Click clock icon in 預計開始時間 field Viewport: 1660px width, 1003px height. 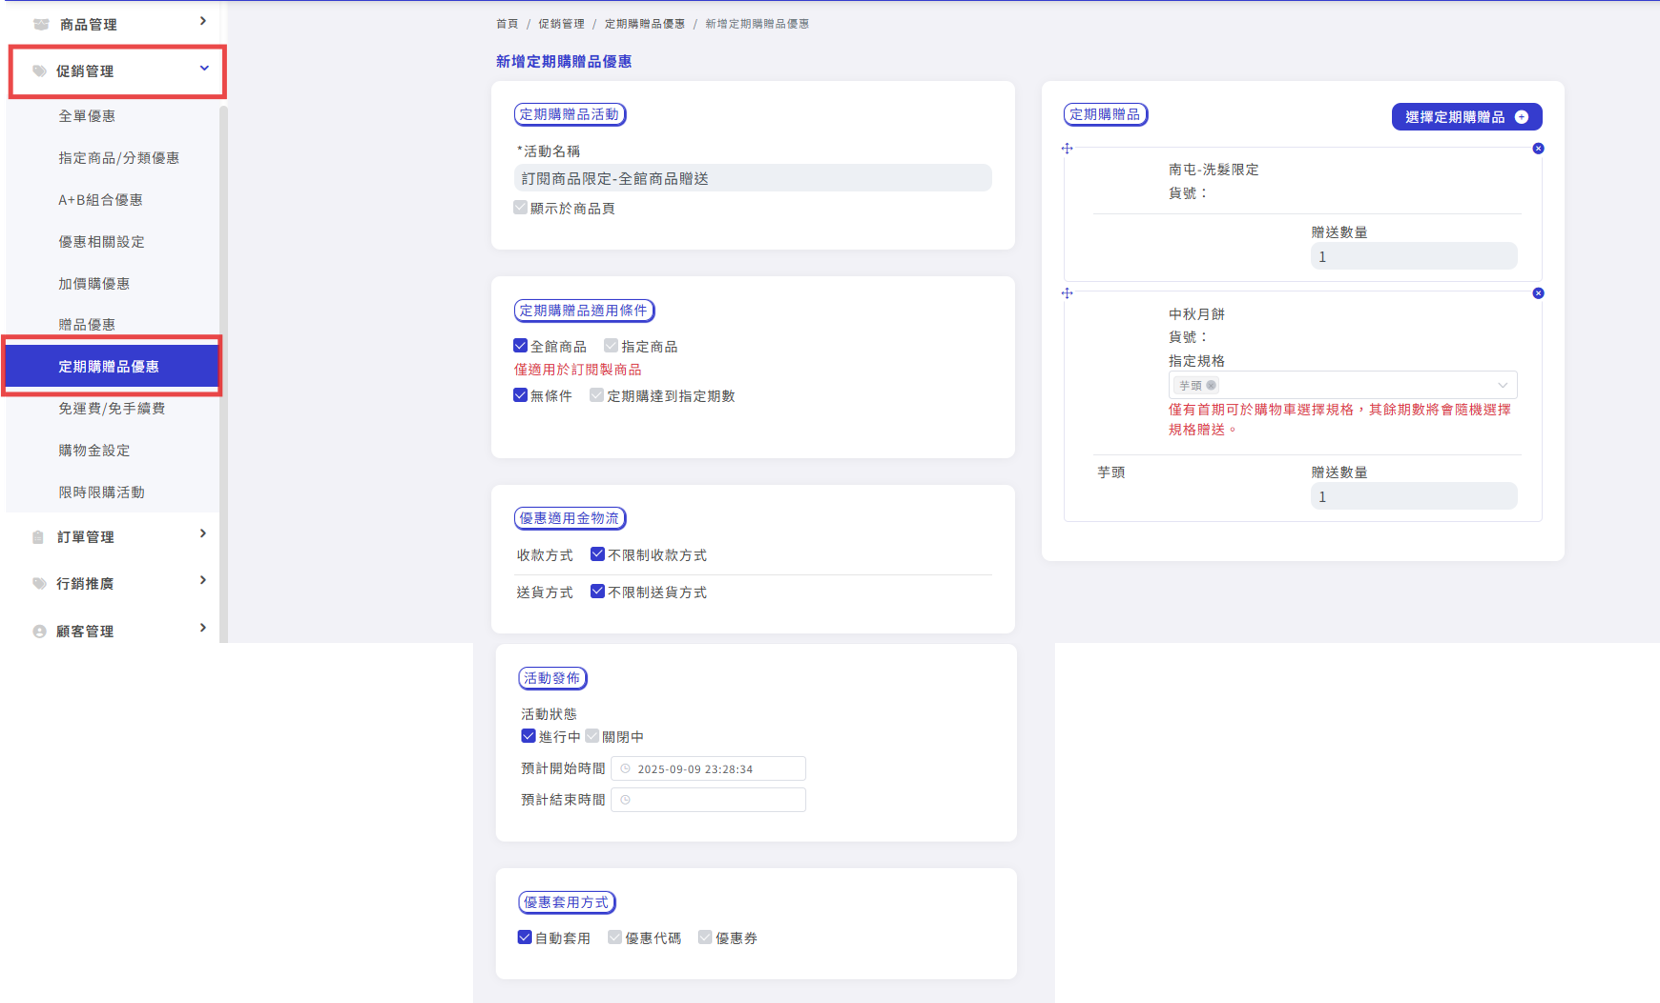[625, 769]
